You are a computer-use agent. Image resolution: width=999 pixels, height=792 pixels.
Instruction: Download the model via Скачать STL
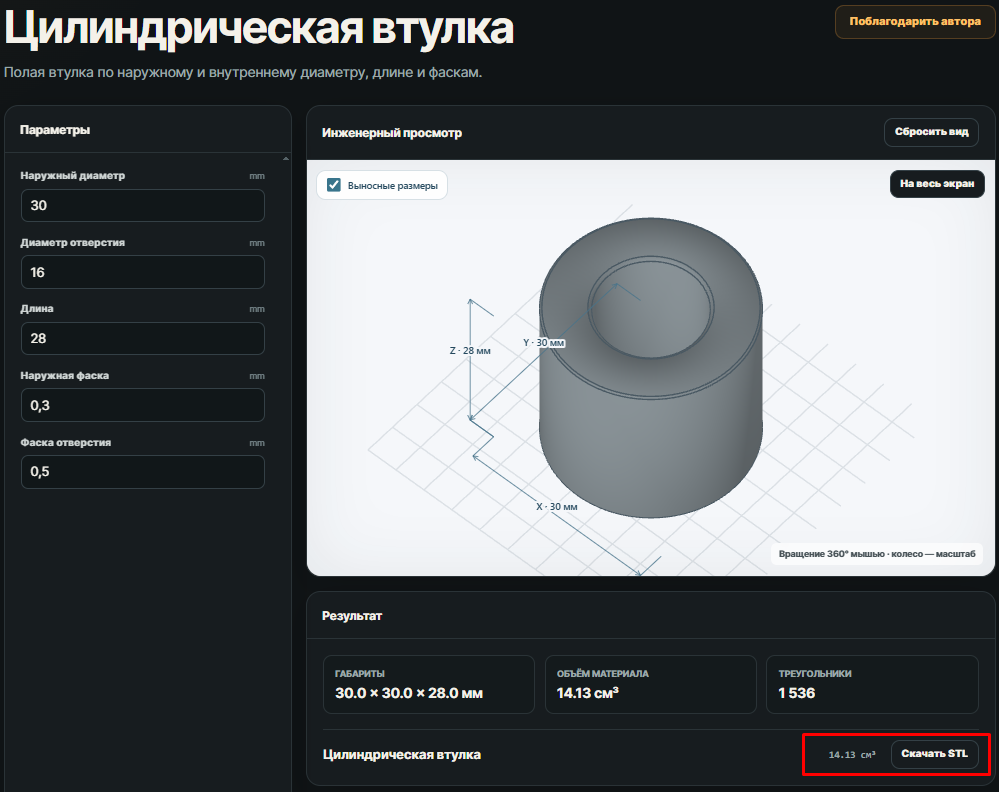click(x=934, y=754)
